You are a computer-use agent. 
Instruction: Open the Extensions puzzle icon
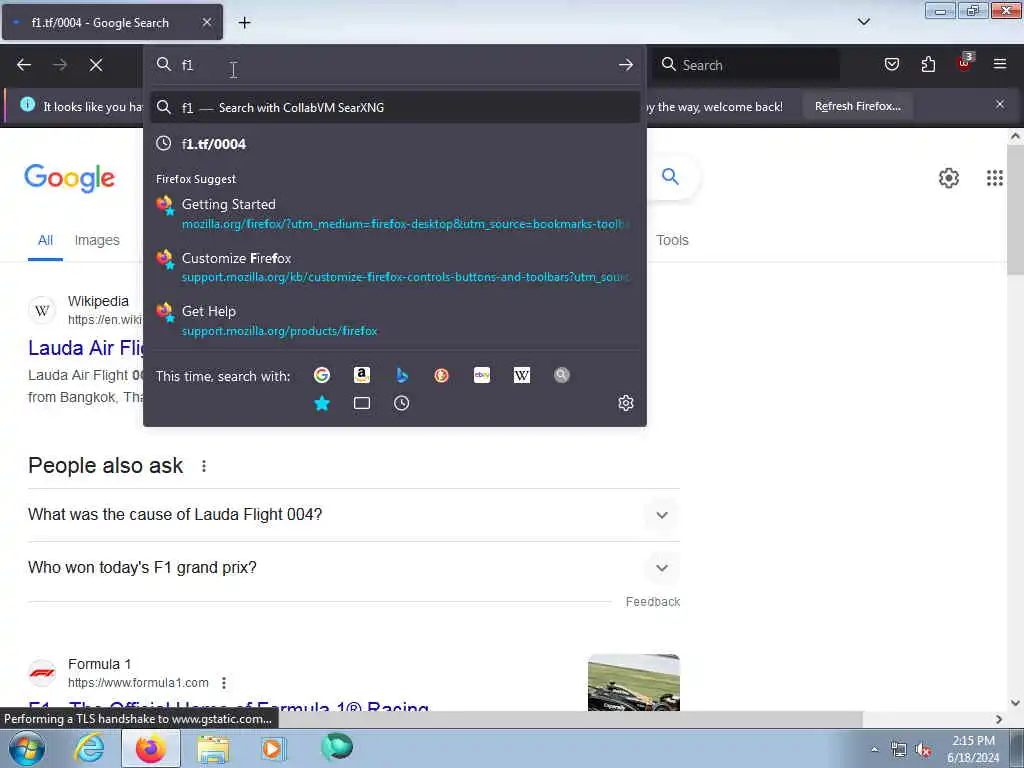coord(928,64)
